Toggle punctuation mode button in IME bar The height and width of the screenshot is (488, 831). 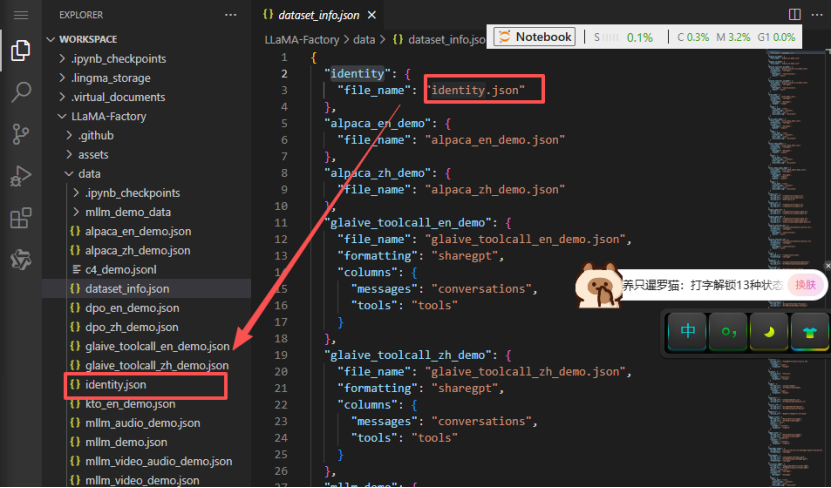(x=729, y=331)
